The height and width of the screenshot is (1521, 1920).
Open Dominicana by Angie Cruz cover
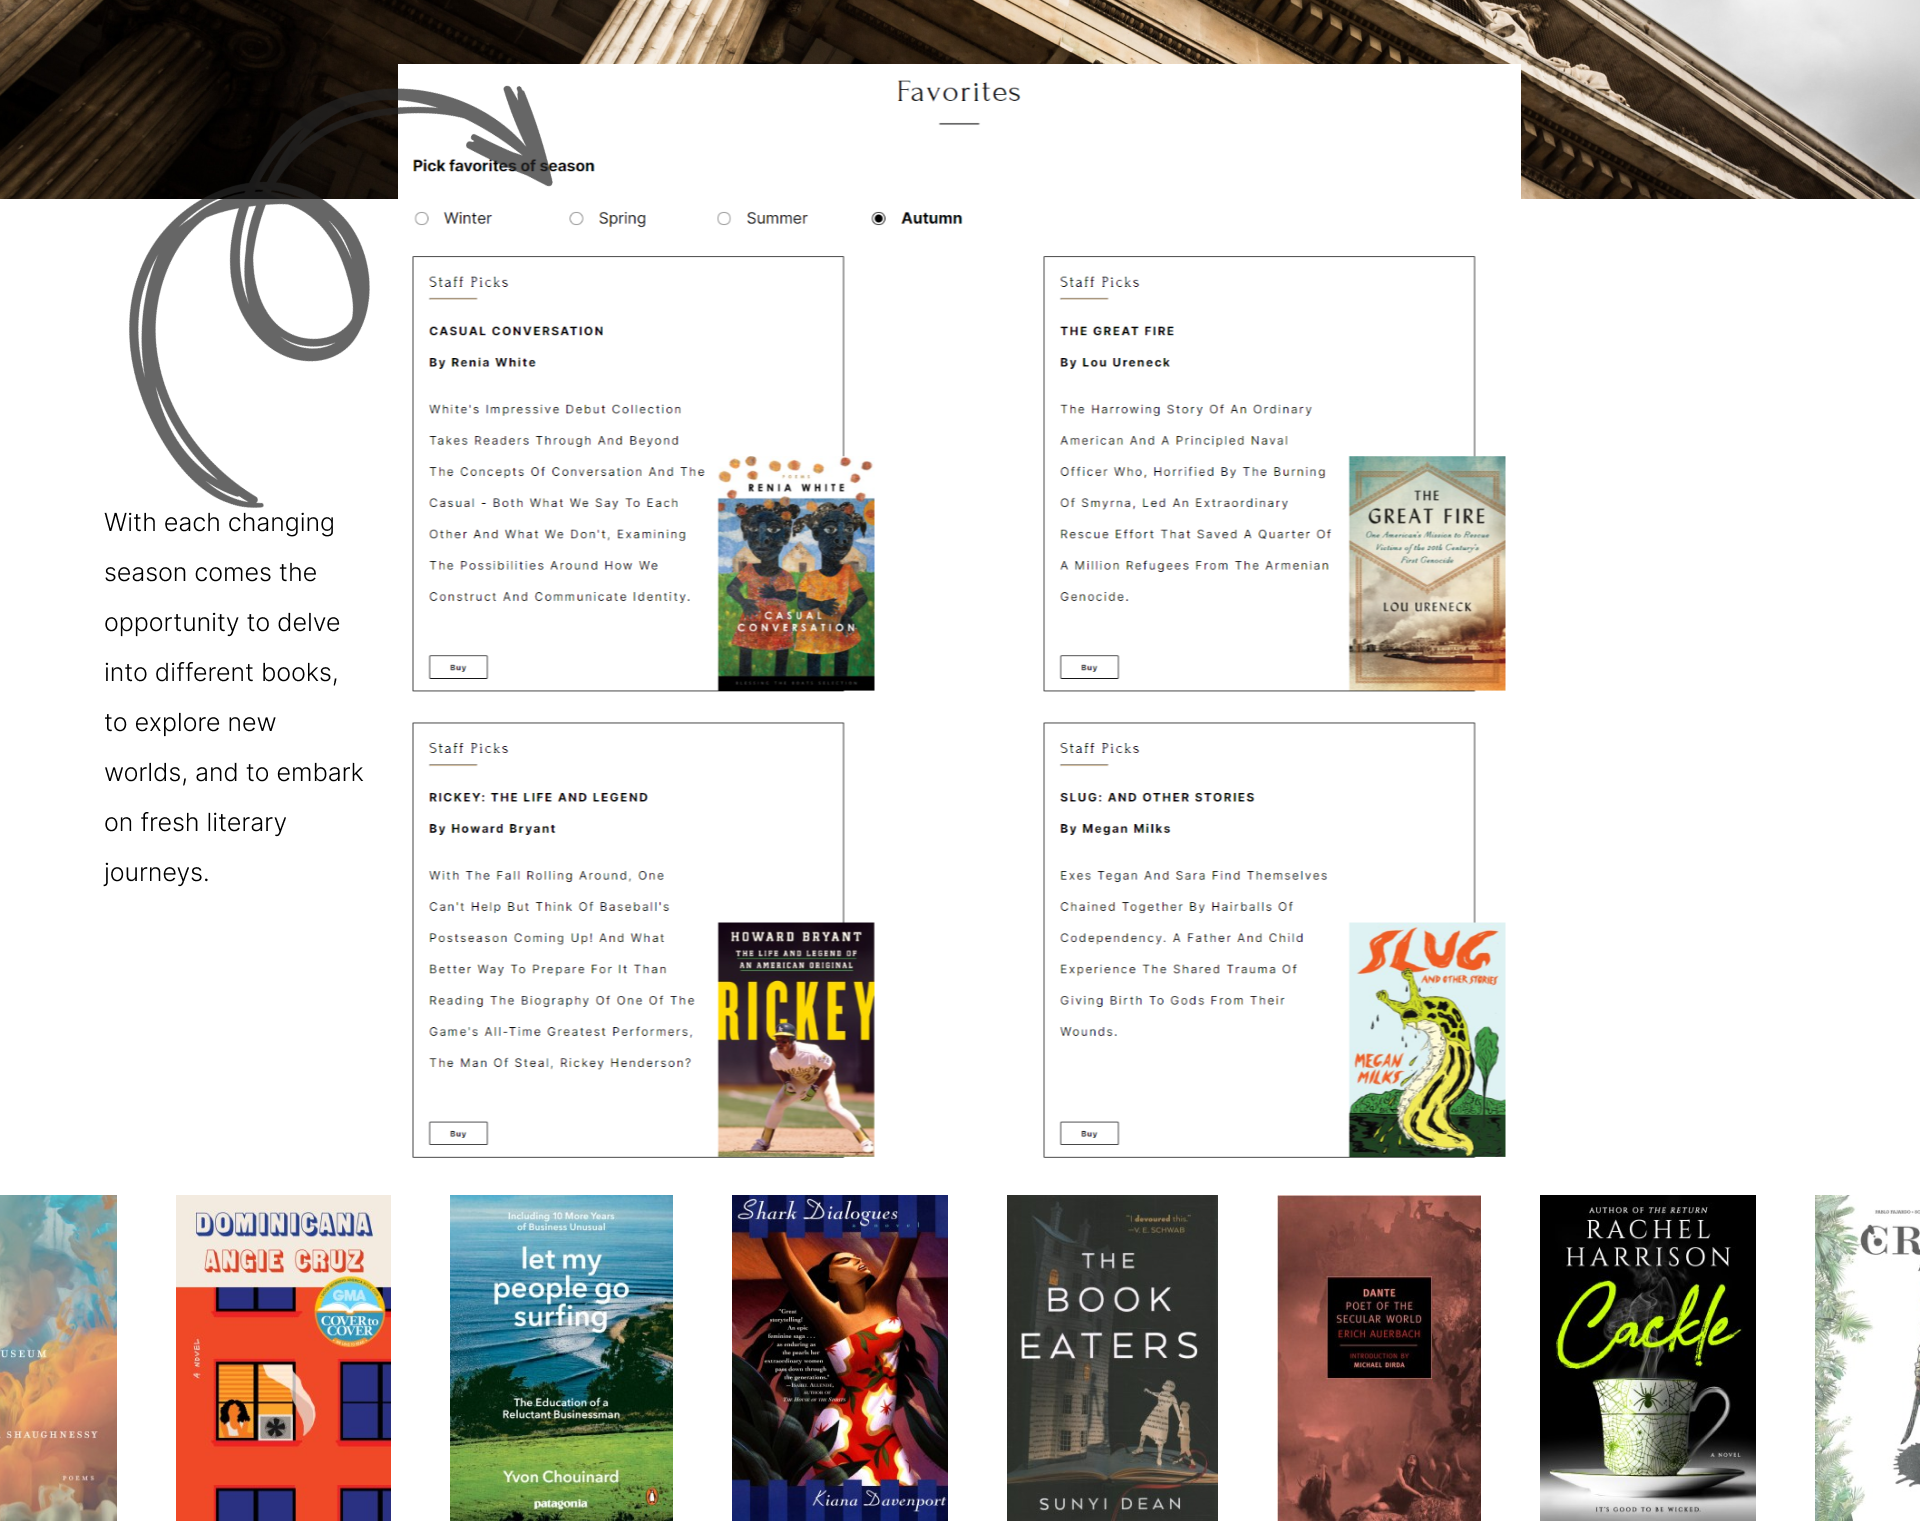tap(283, 1357)
